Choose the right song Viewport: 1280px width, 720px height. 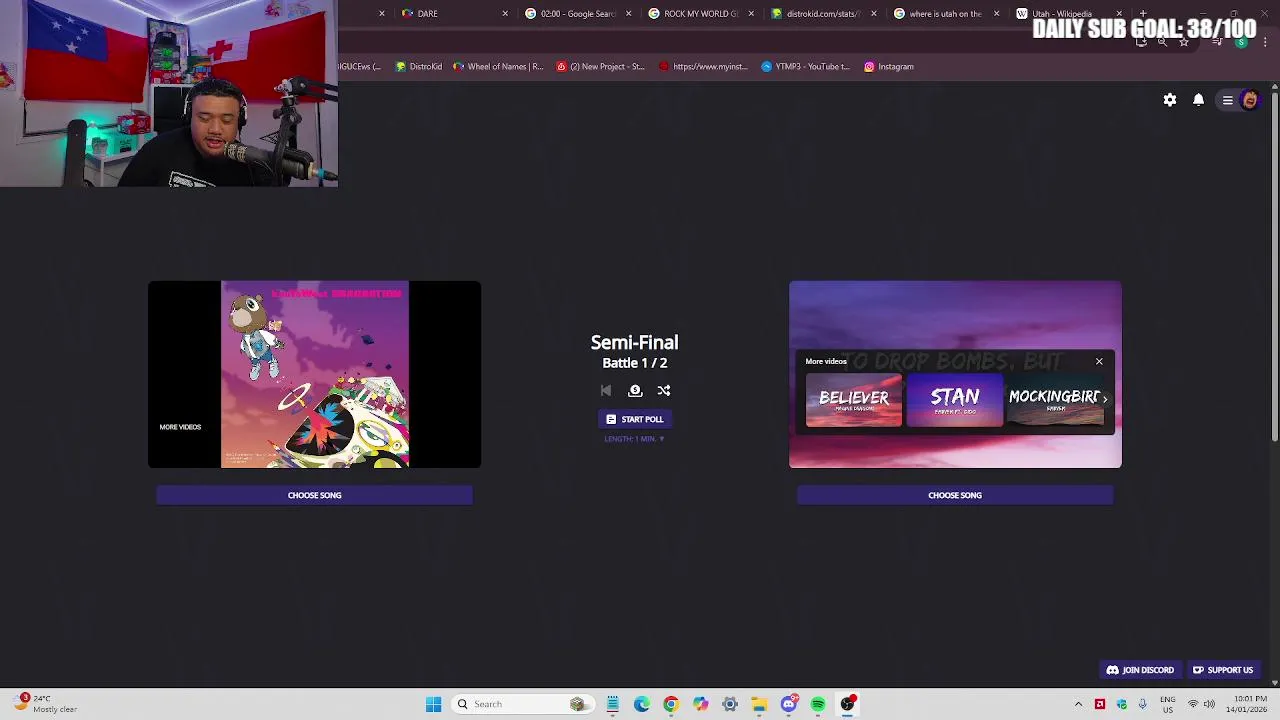point(955,495)
